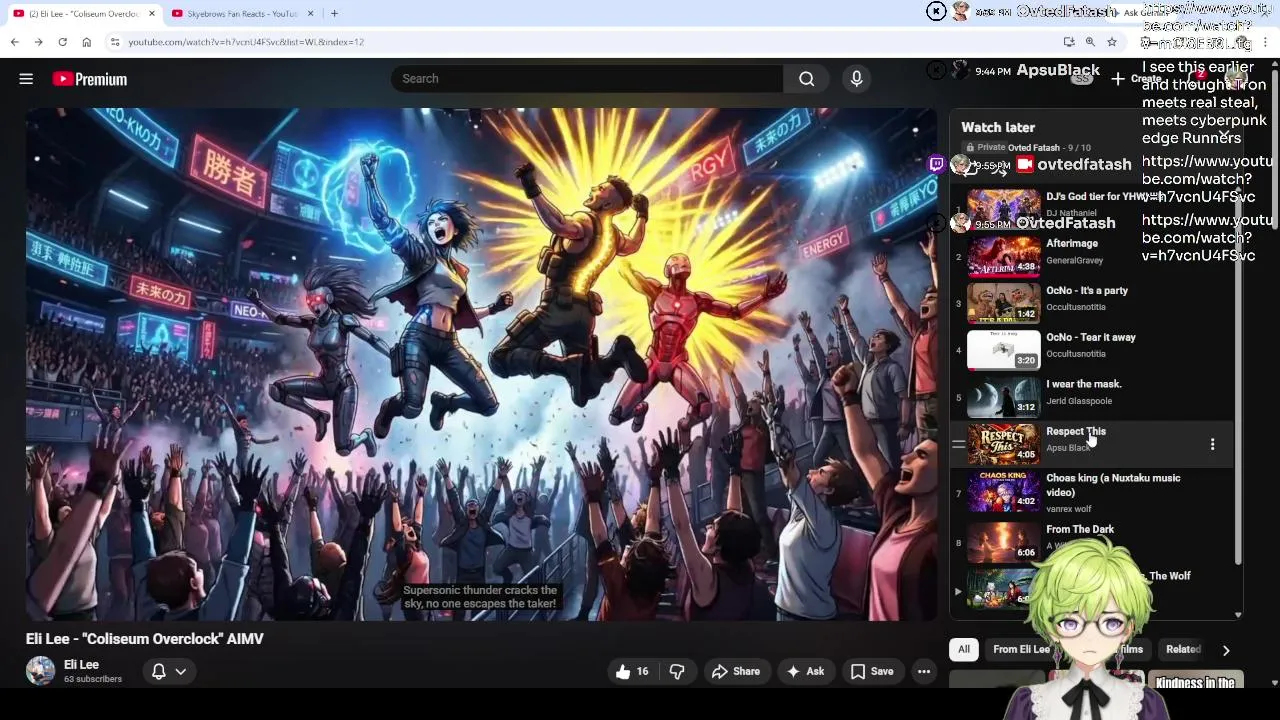This screenshot has height=720, width=1280.
Task: Click browser back arrow
Action: pyautogui.click(x=14, y=42)
